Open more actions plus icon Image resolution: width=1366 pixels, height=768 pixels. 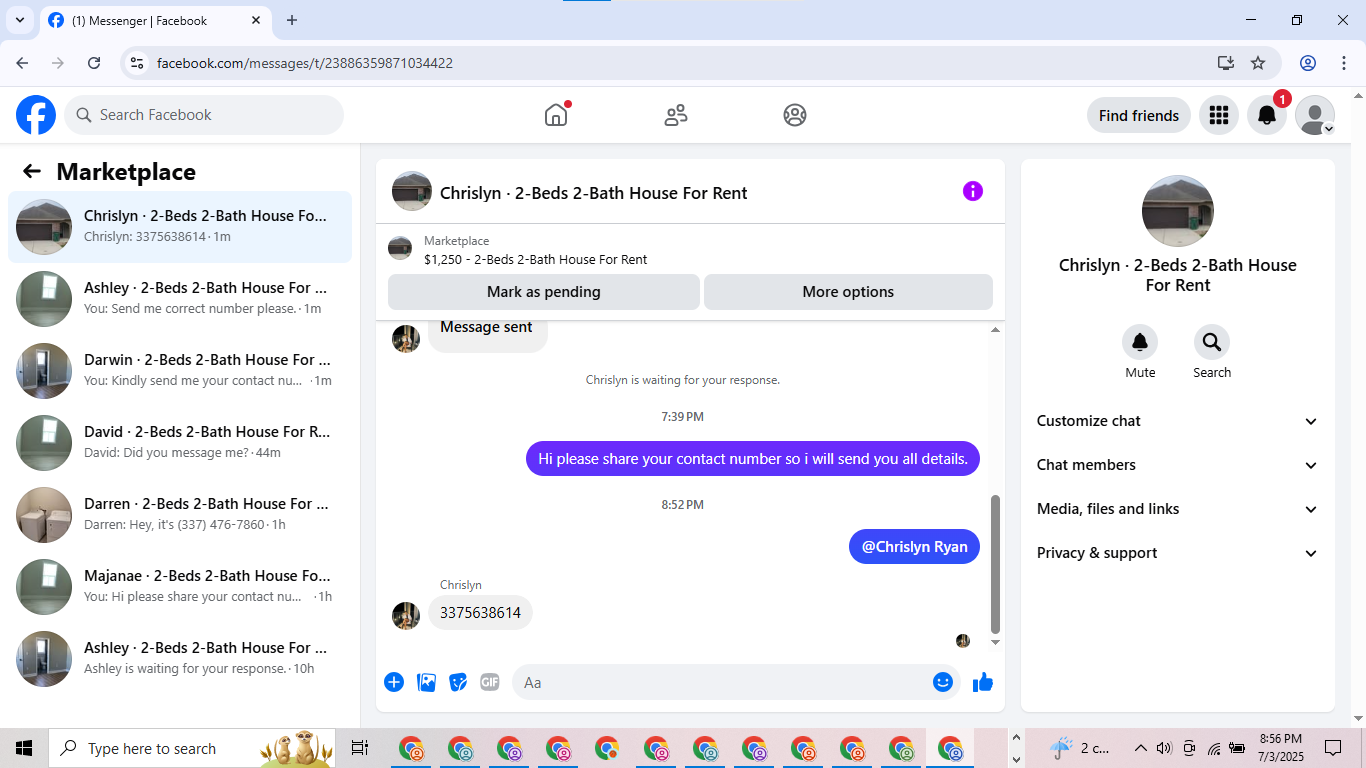click(x=394, y=682)
